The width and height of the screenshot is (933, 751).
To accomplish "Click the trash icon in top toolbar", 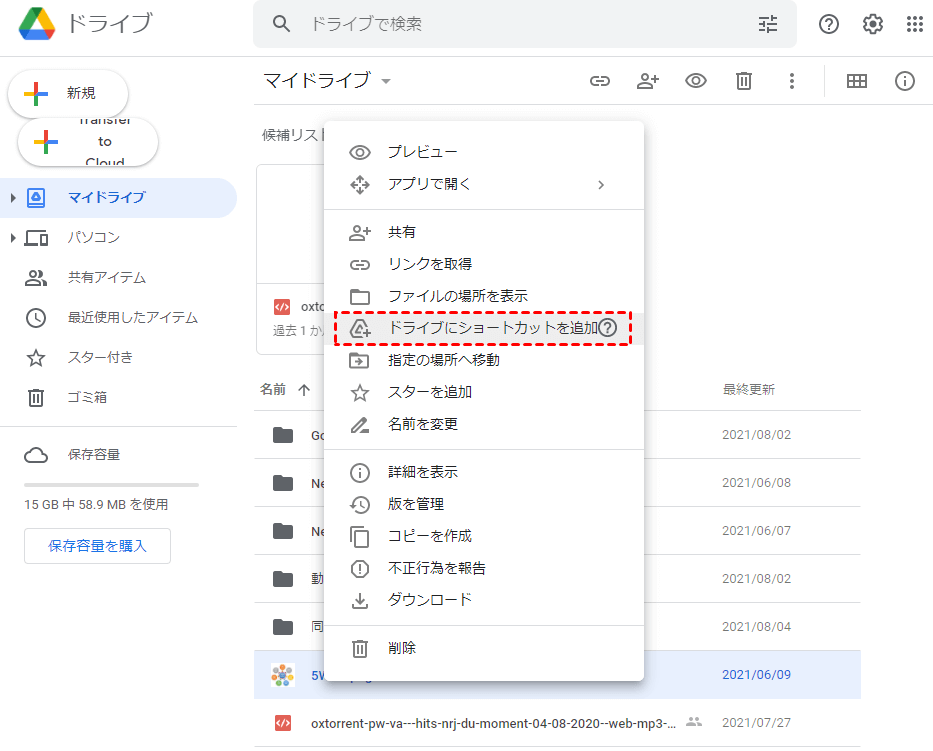I will (744, 81).
